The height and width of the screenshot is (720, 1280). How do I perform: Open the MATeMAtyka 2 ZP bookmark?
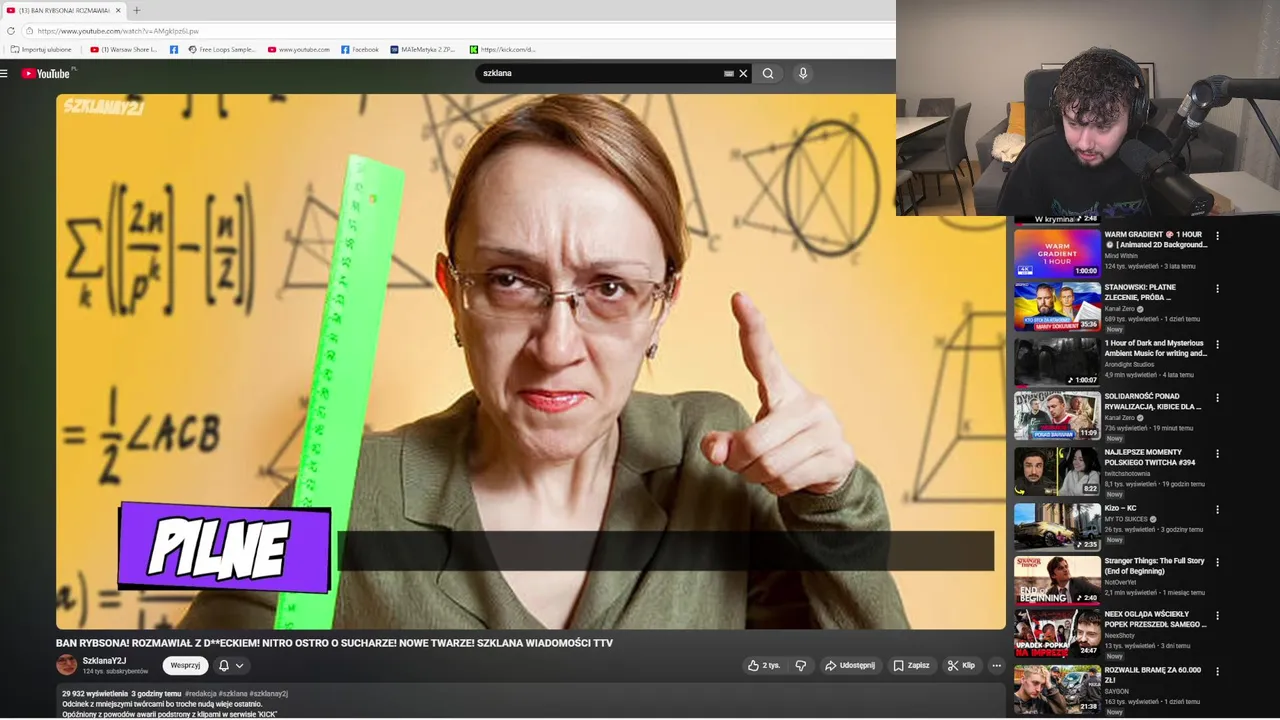click(422, 49)
